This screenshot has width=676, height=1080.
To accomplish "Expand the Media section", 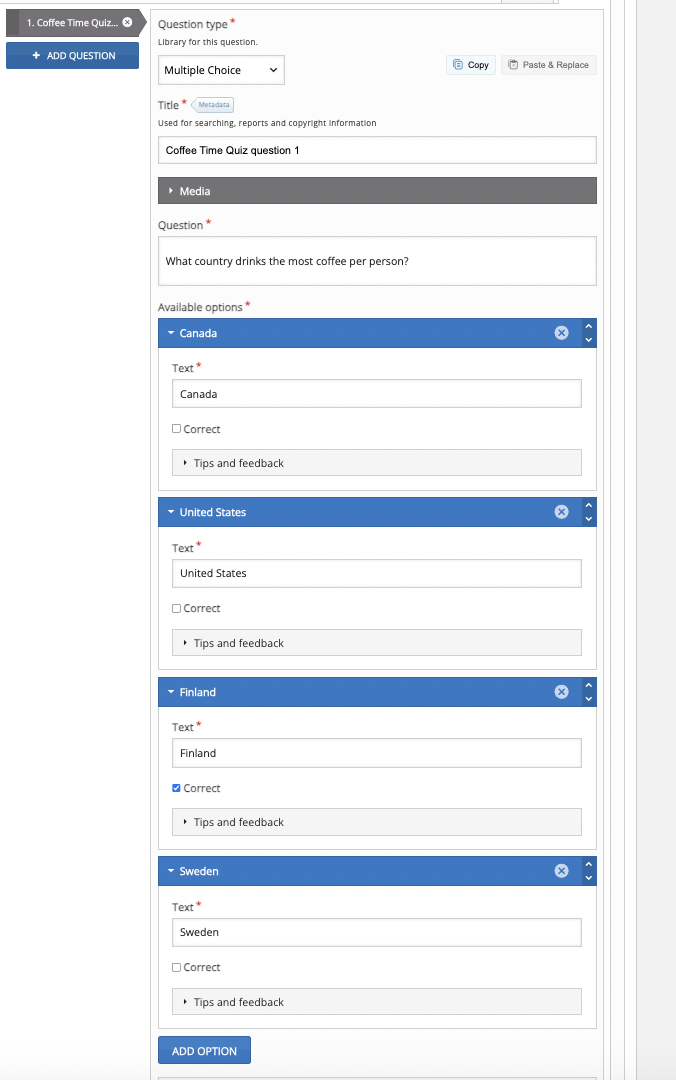I will pyautogui.click(x=377, y=191).
